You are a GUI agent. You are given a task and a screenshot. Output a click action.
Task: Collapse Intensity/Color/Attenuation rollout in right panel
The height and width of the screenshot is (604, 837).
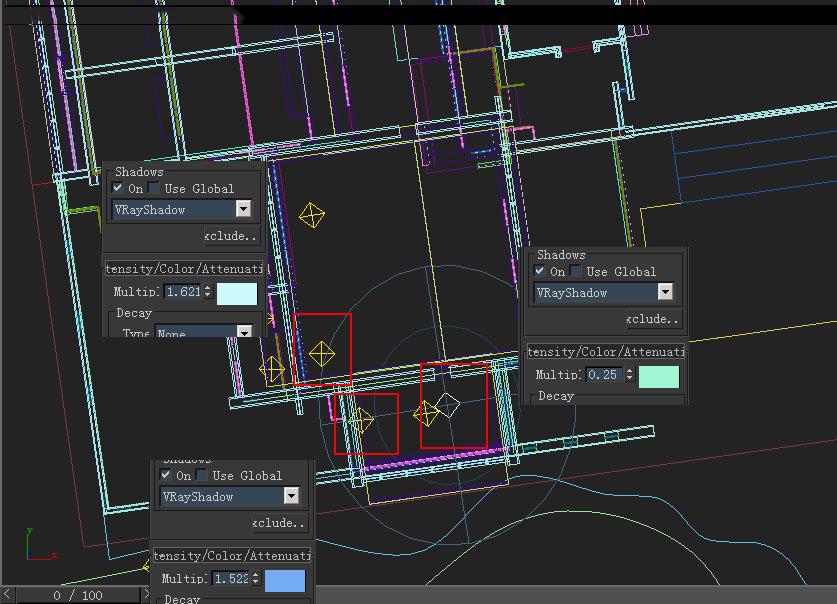point(606,352)
